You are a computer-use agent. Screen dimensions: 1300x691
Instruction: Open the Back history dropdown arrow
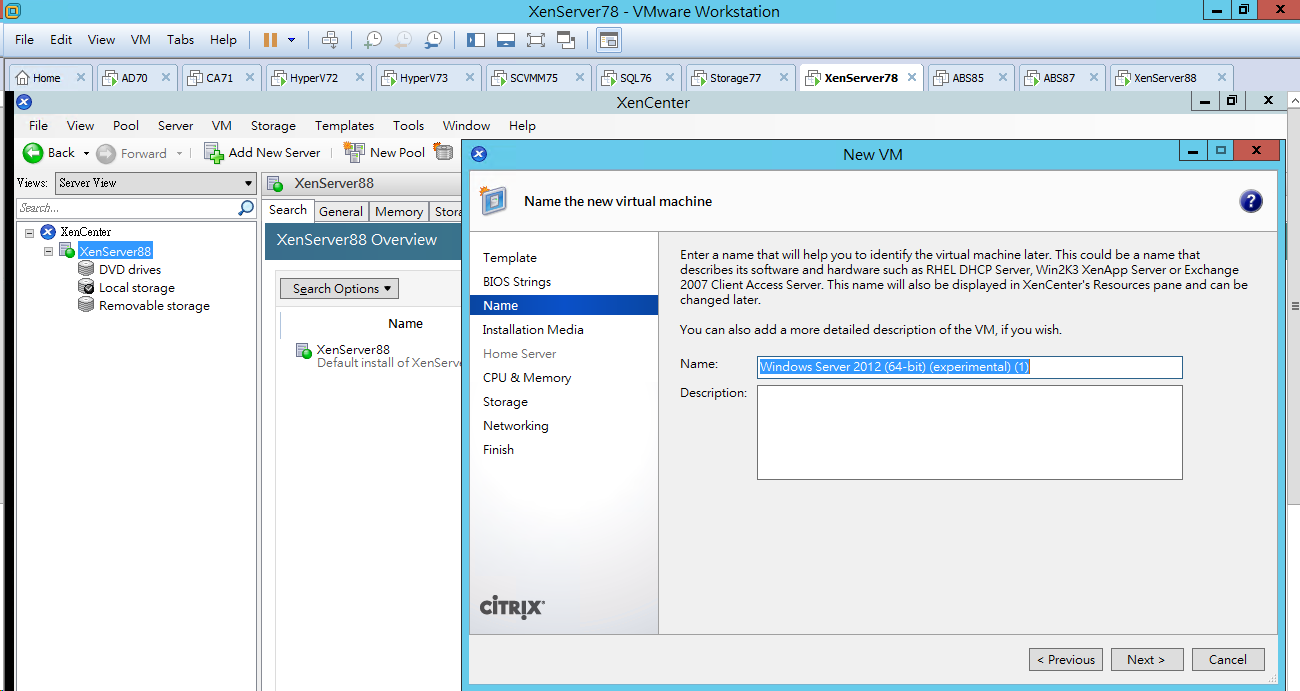pos(86,154)
